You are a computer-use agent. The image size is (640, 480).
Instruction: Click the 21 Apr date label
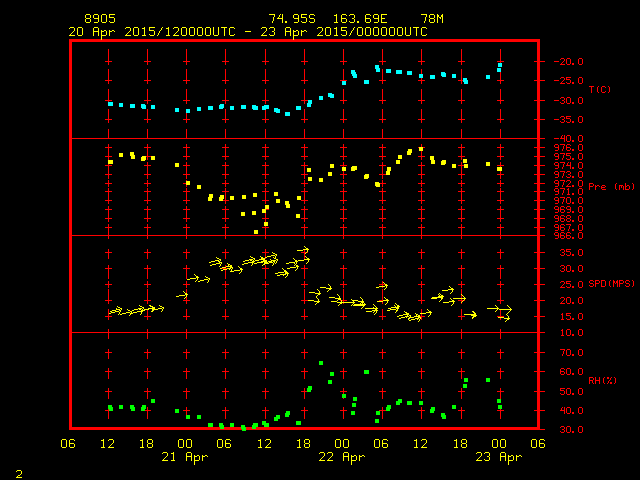pyautogui.click(x=185, y=457)
